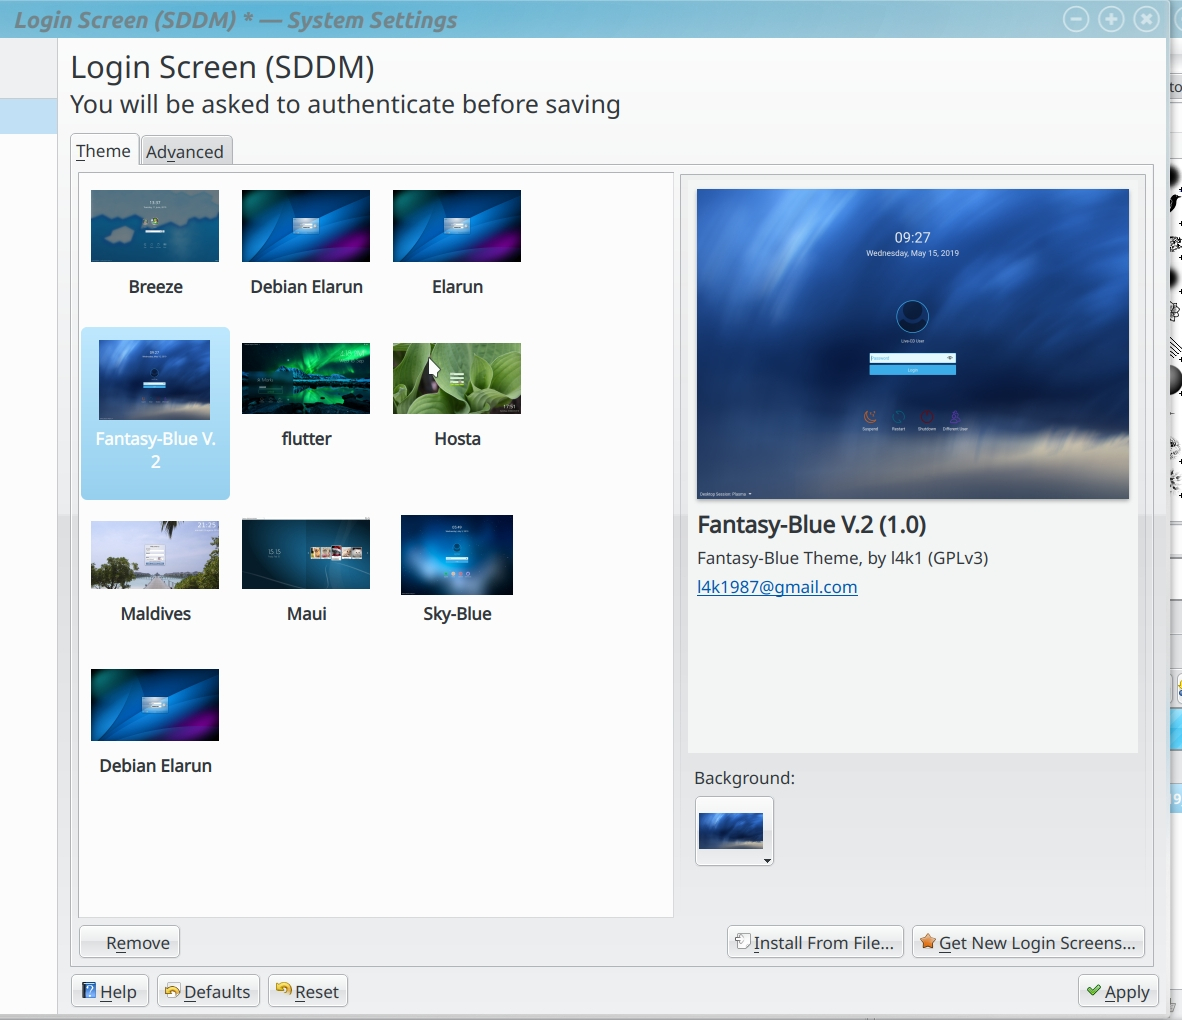The height and width of the screenshot is (1020, 1182).
Task: Select the Sky-Blue theme thumbnail
Action: coord(456,555)
